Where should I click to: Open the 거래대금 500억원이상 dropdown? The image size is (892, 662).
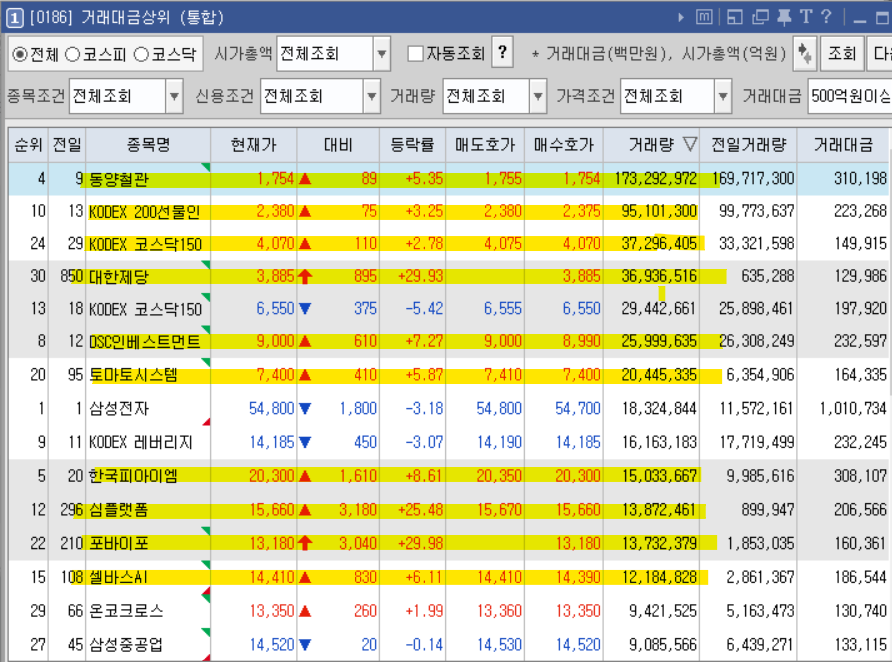click(x=850, y=96)
